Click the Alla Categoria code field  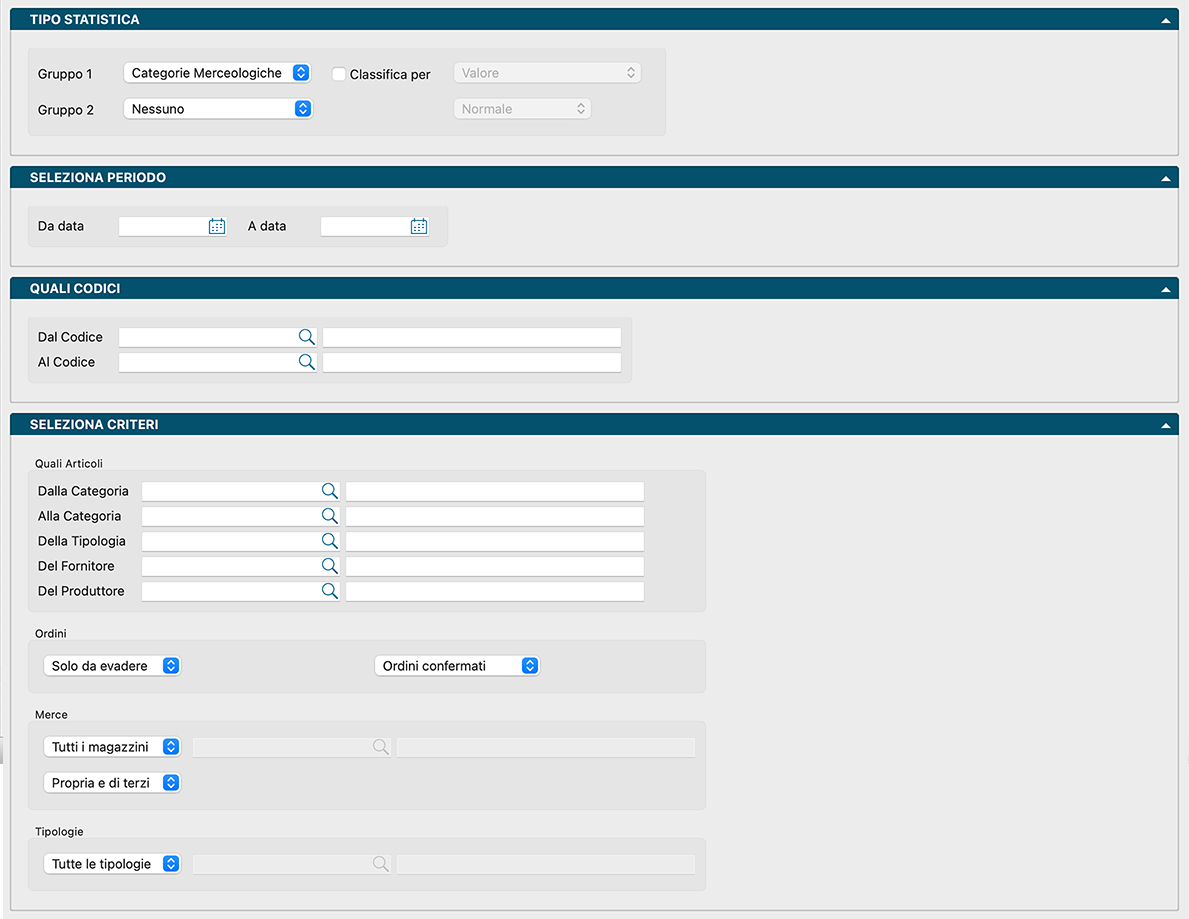[x=230, y=516]
